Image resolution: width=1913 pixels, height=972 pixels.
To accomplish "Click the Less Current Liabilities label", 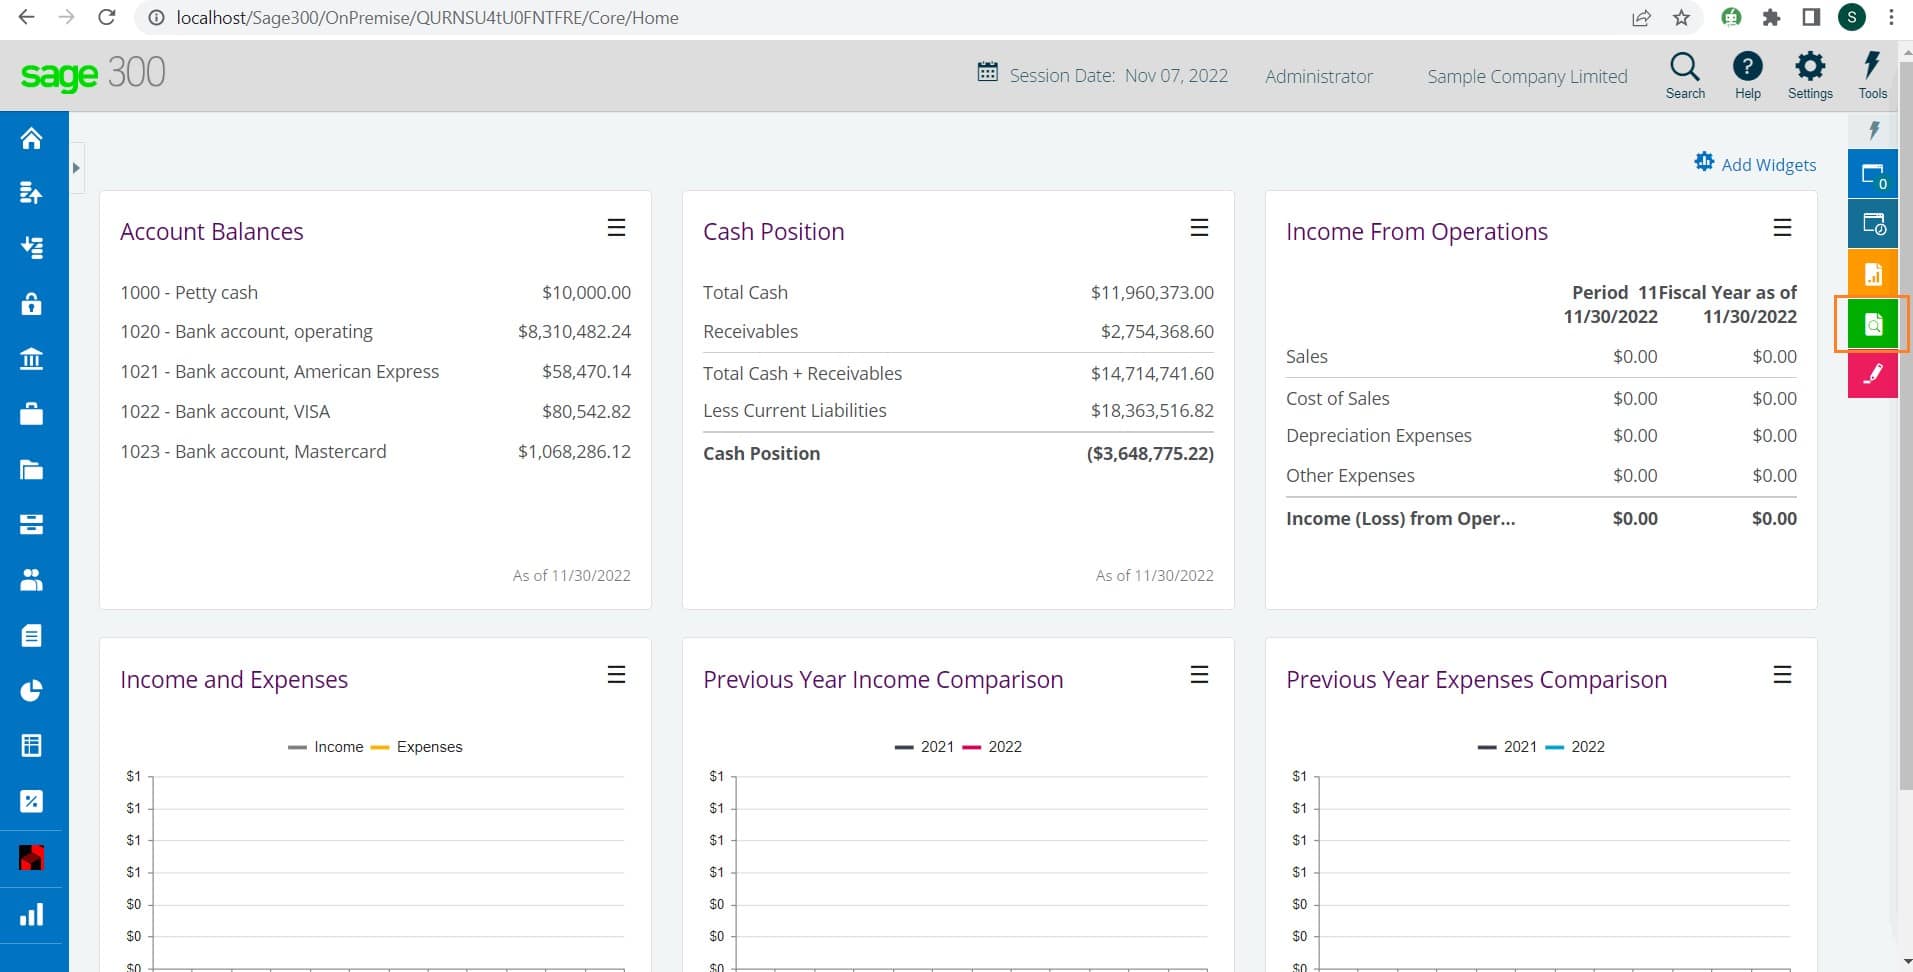I will pyautogui.click(x=794, y=410).
